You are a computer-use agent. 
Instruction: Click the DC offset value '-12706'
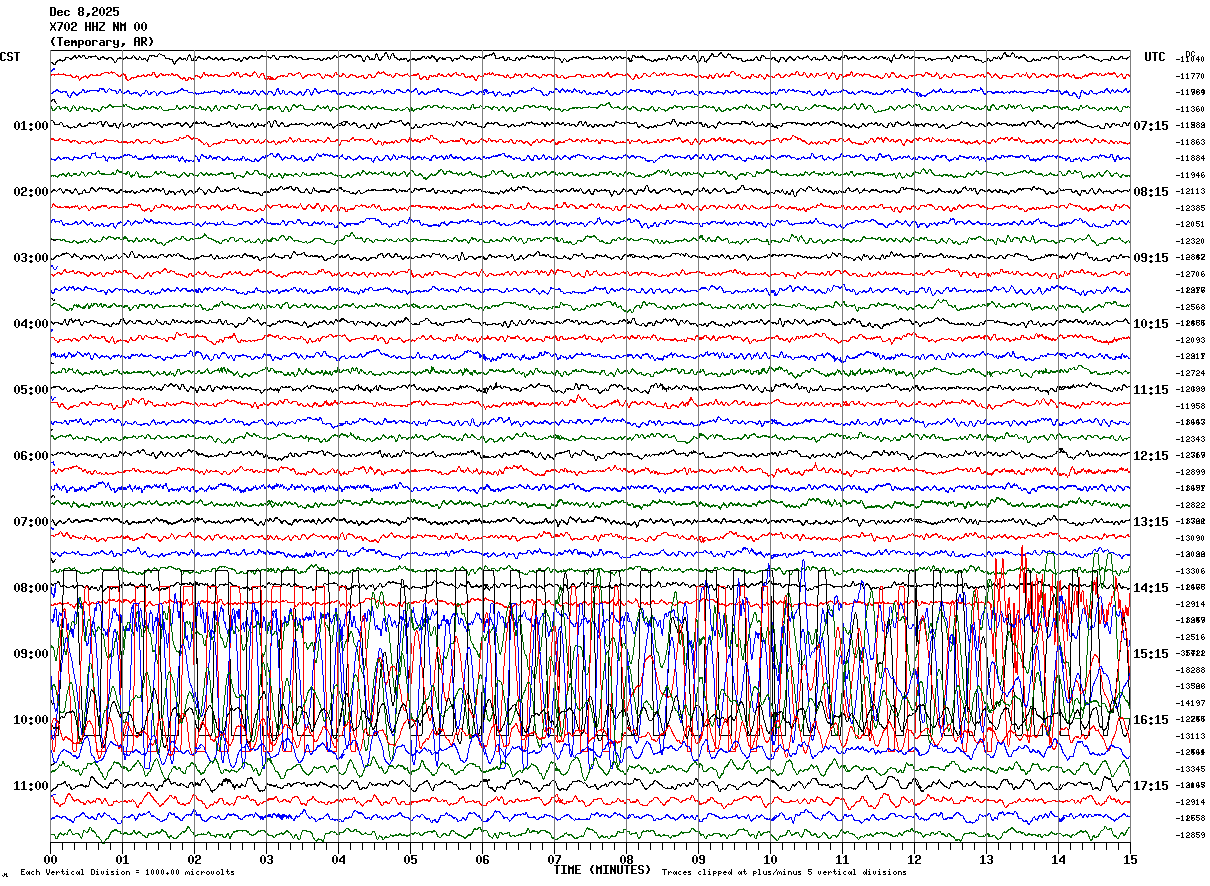1190,275
